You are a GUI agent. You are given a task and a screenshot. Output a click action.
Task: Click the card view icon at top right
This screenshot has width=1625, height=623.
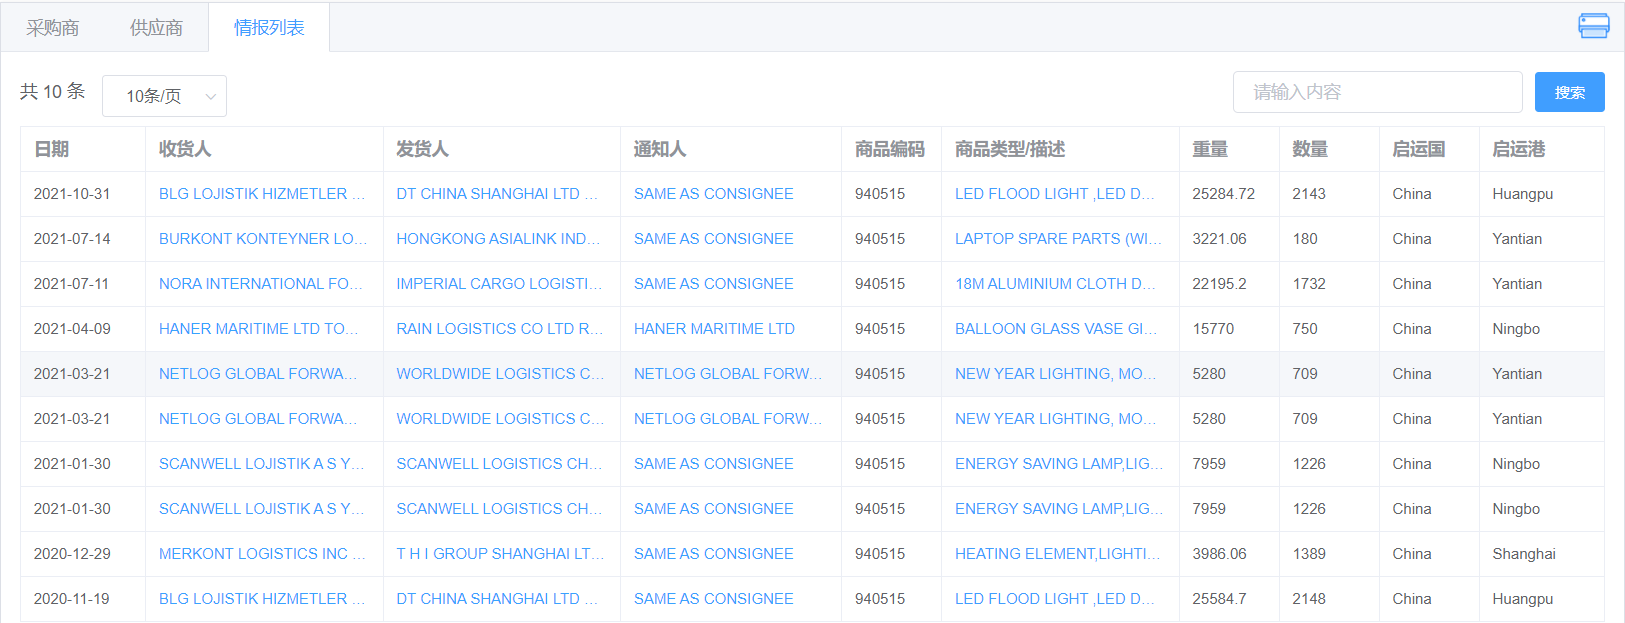point(1594,26)
